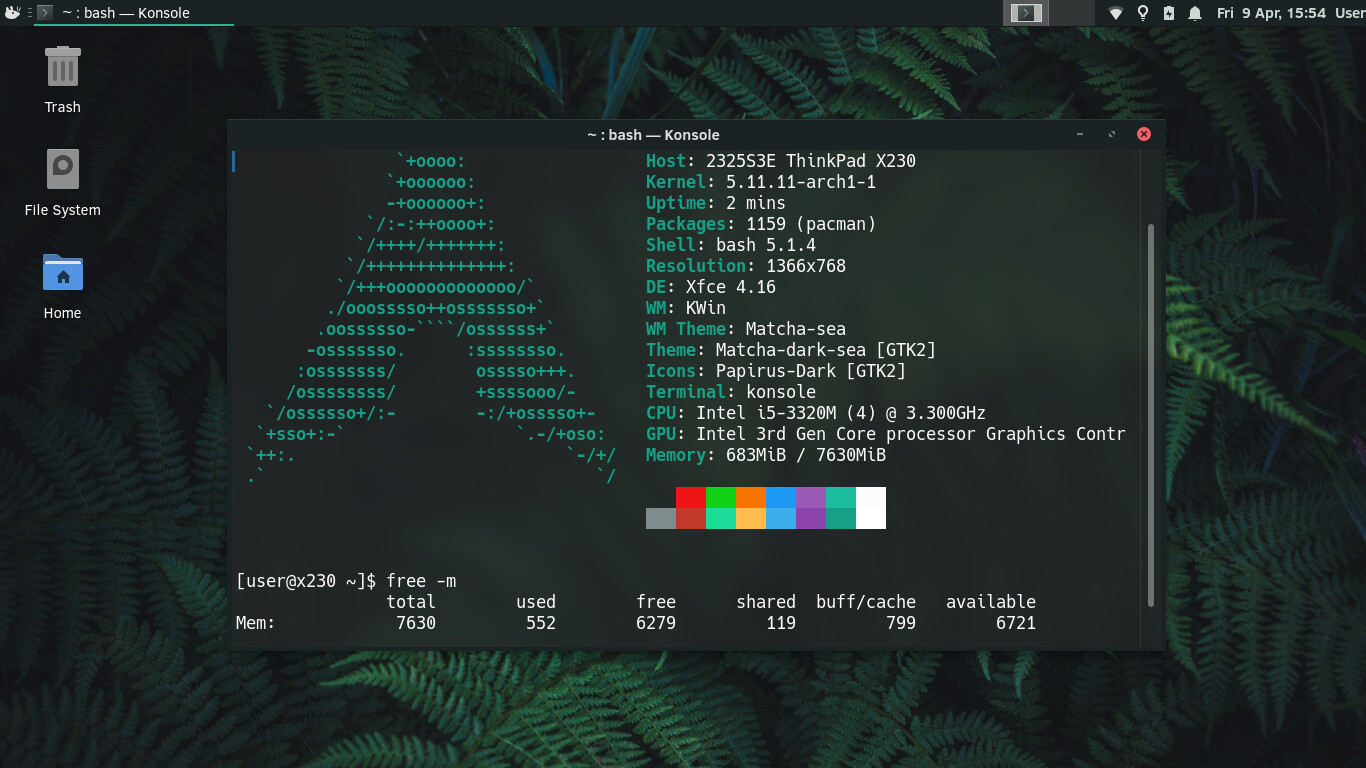Screen dimensions: 1366x768
Task: Close the Konsole window with the red button
Action: tap(1144, 134)
